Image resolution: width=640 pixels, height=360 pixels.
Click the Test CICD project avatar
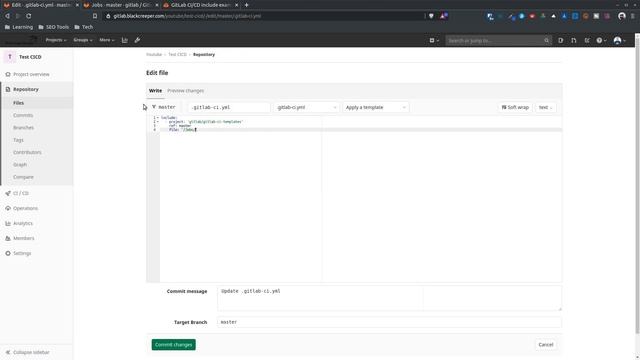click(x=10, y=57)
